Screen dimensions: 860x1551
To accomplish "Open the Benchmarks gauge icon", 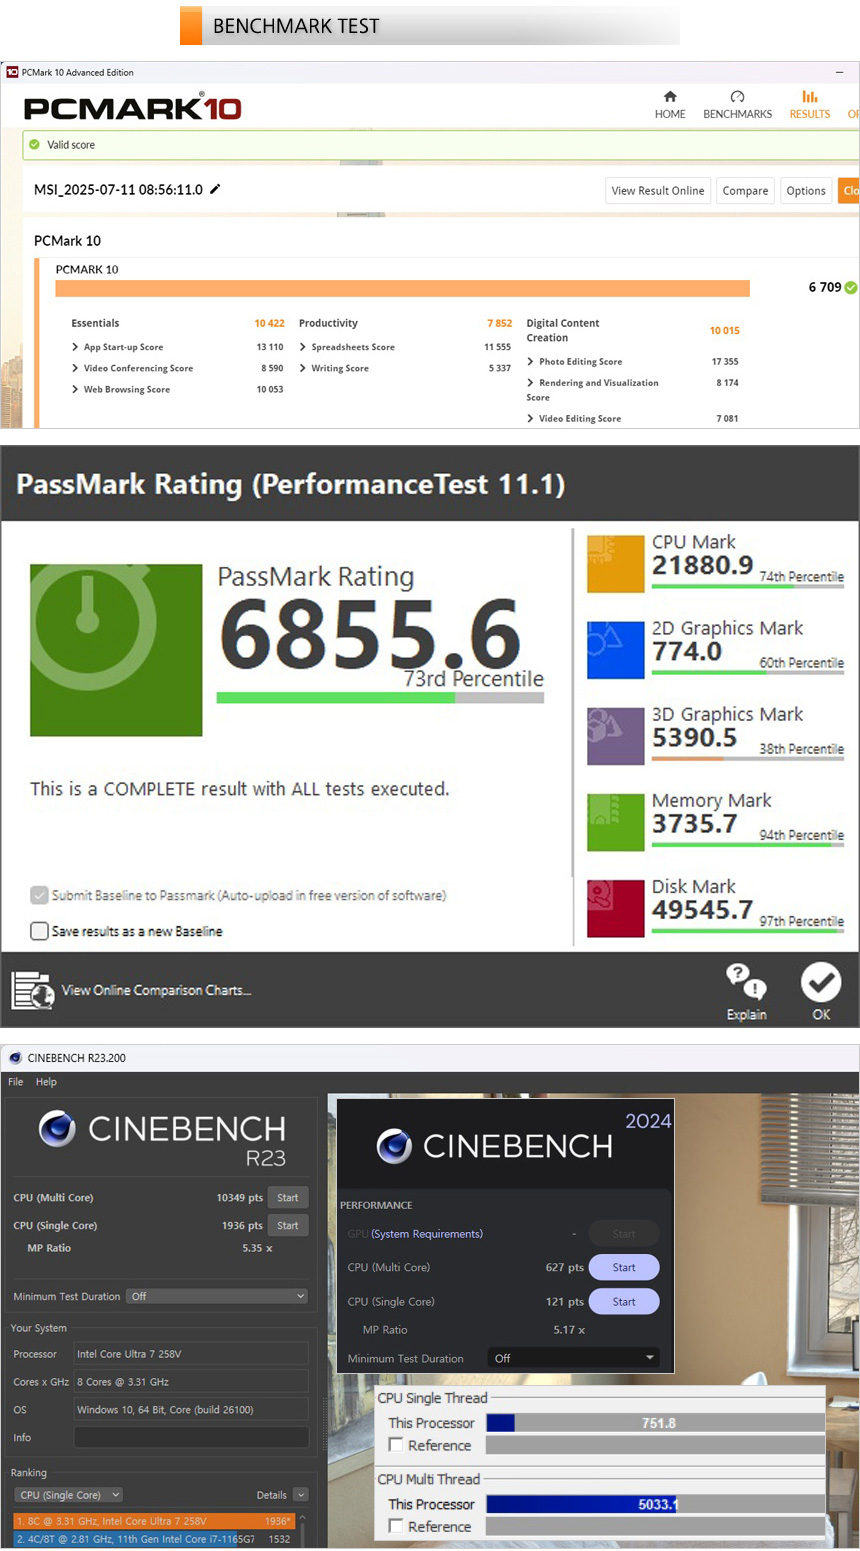I will coord(737,97).
